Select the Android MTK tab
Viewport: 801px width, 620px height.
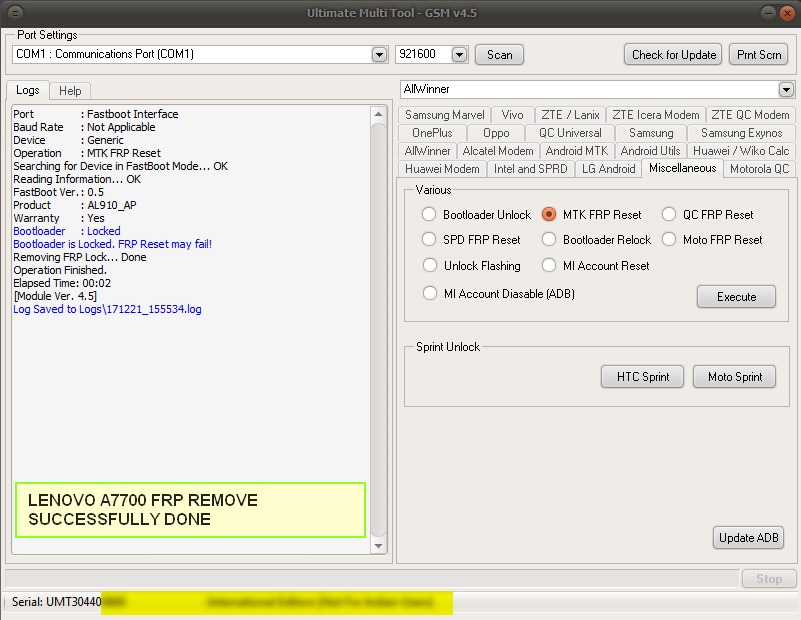coord(576,150)
